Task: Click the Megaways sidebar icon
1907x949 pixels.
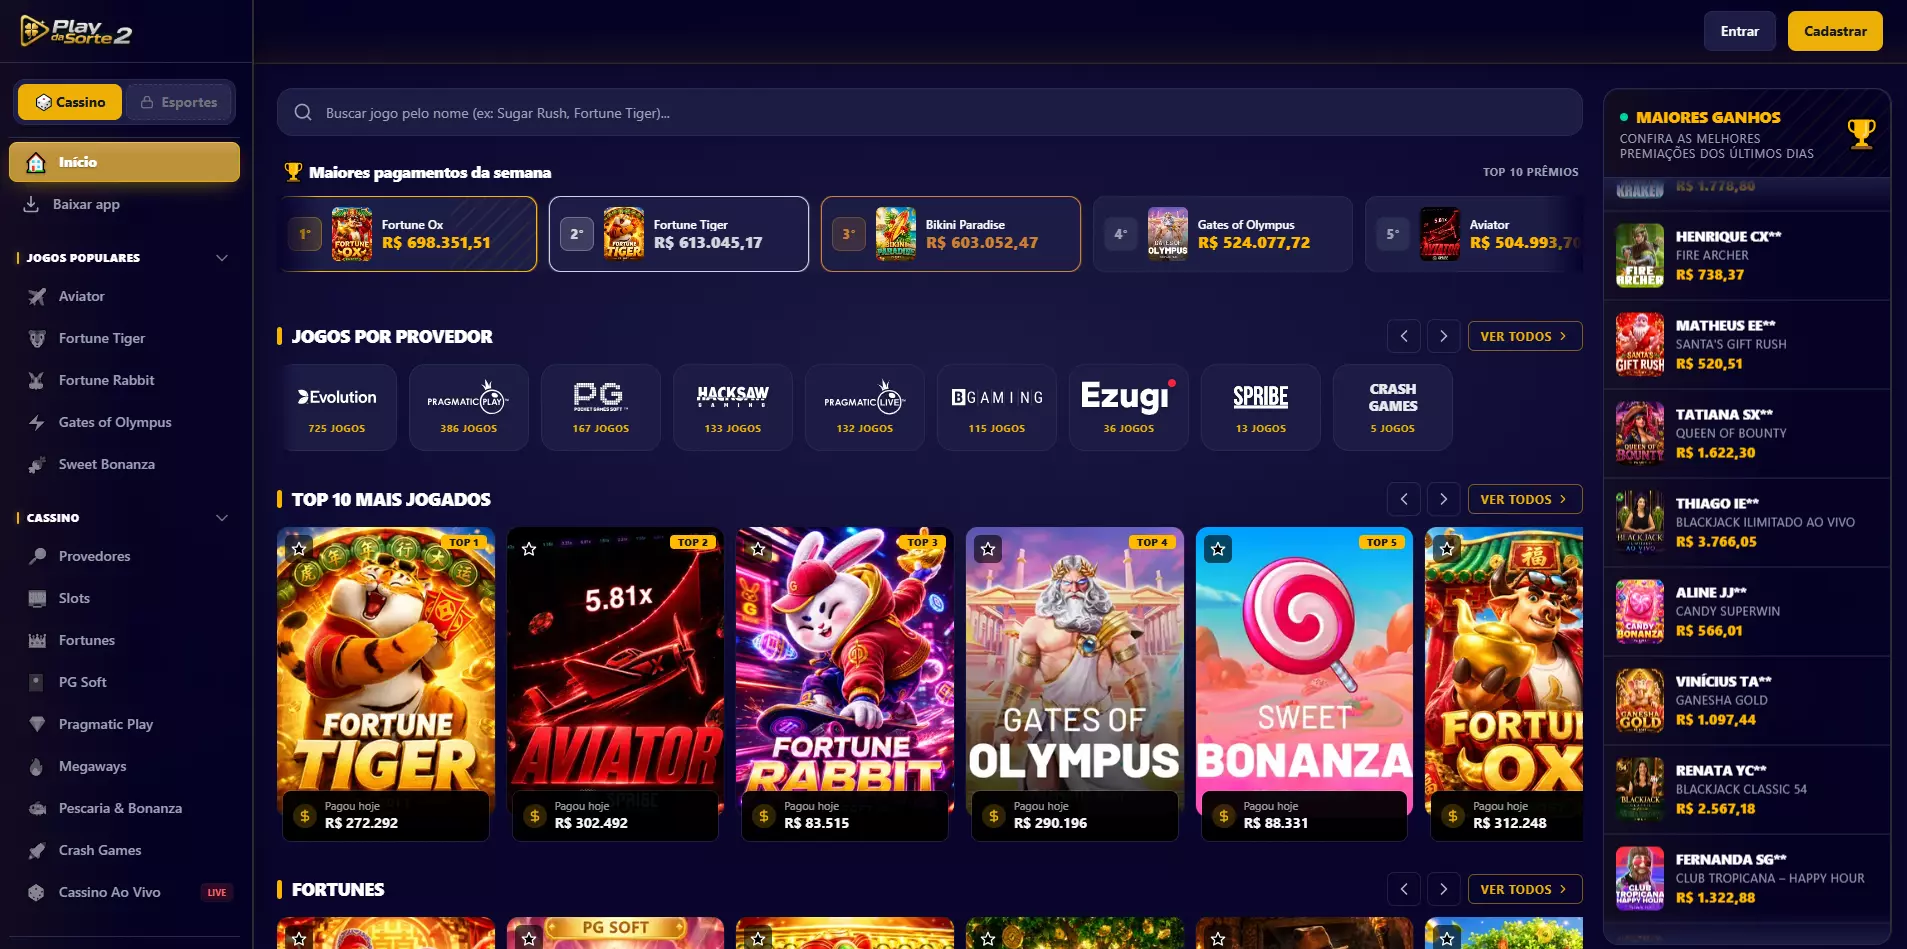Action: click(x=37, y=766)
